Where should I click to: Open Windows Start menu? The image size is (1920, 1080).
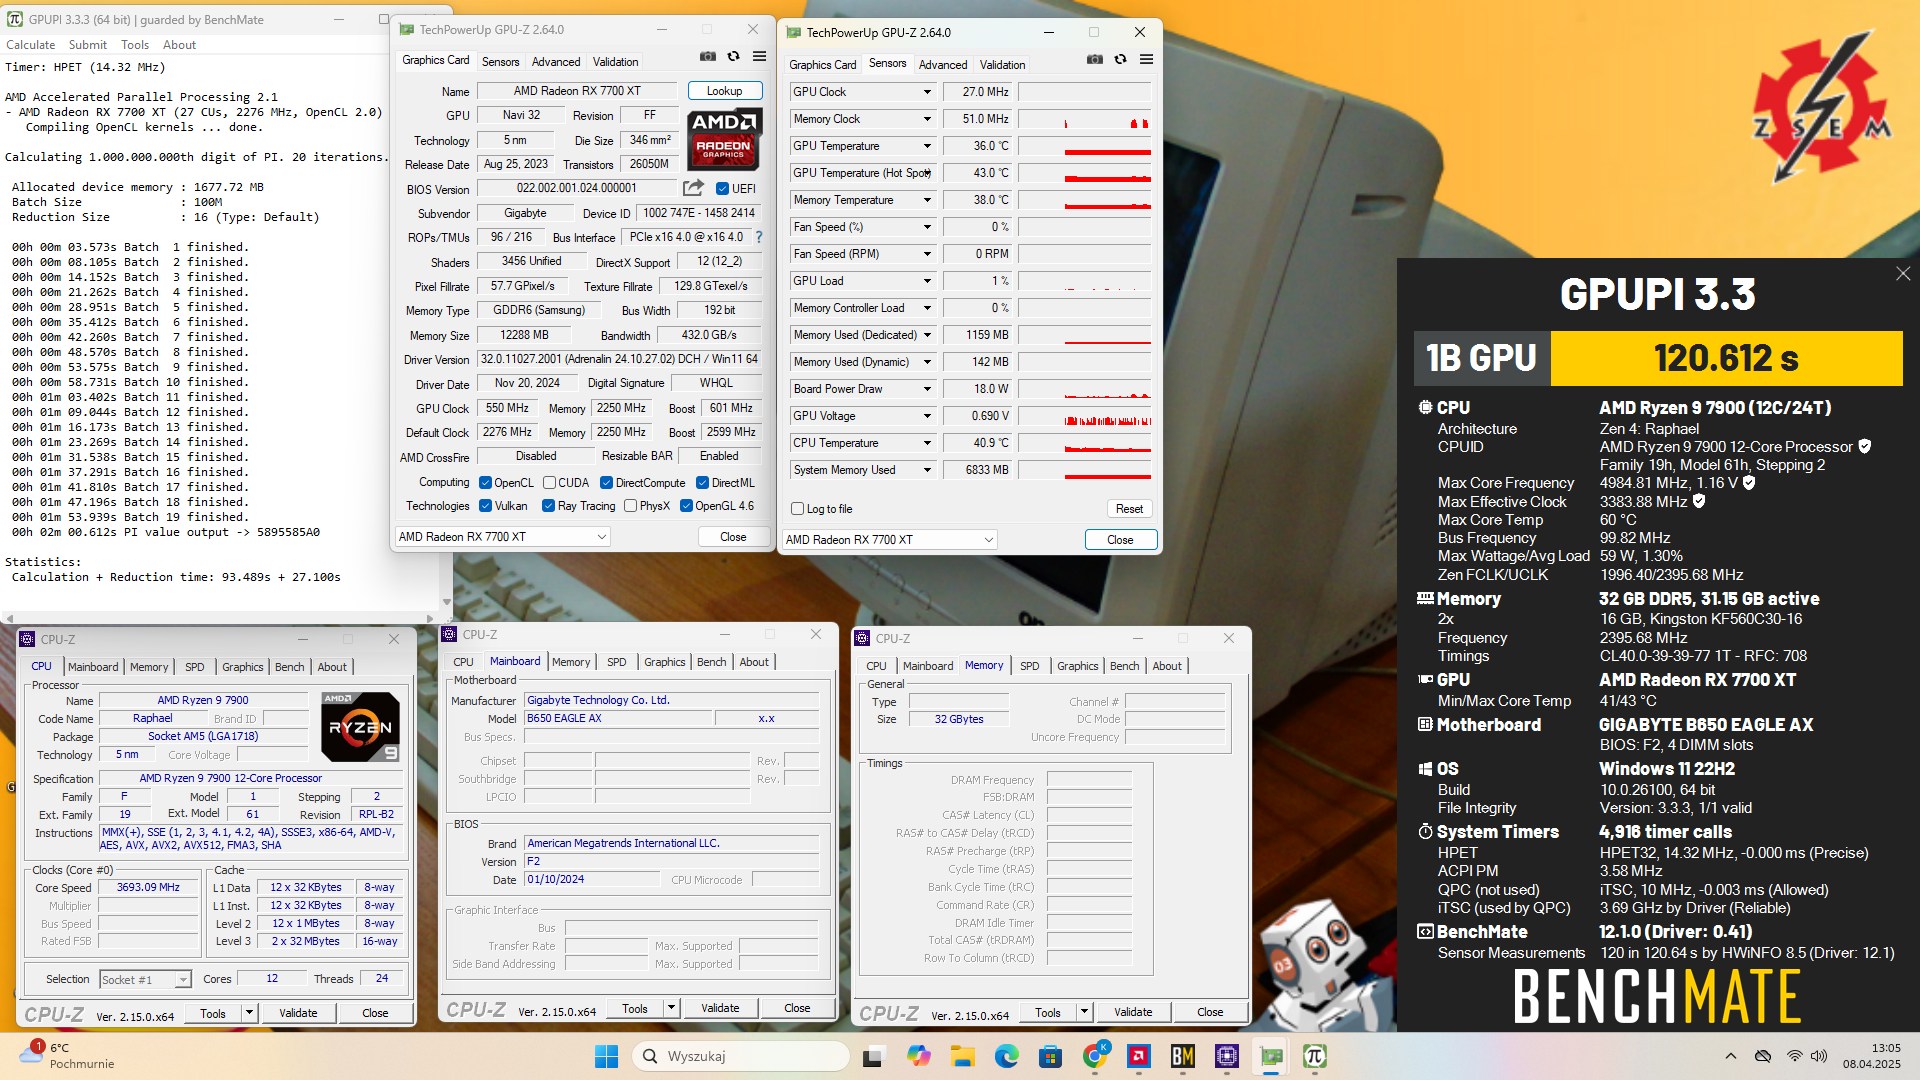pos(607,1056)
